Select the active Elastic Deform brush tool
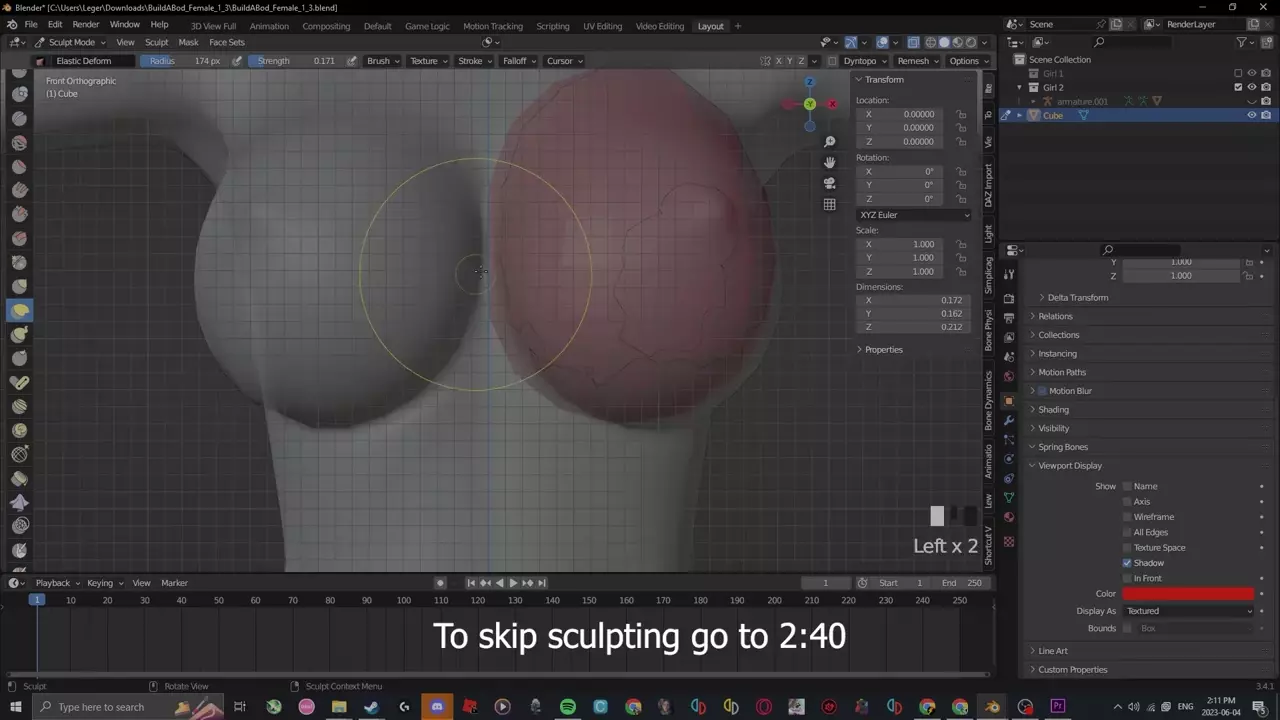Viewport: 1280px width, 720px height. click(19, 310)
